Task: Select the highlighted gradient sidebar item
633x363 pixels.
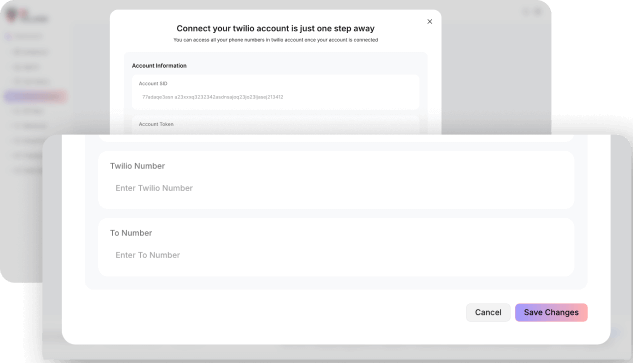Action: [x=36, y=97]
